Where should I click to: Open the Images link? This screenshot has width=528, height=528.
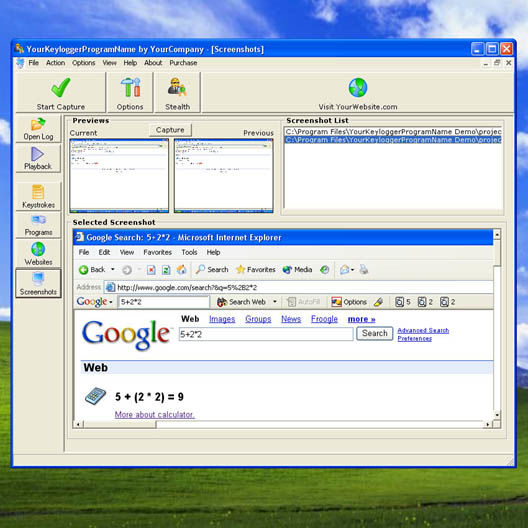pyautogui.click(x=222, y=319)
